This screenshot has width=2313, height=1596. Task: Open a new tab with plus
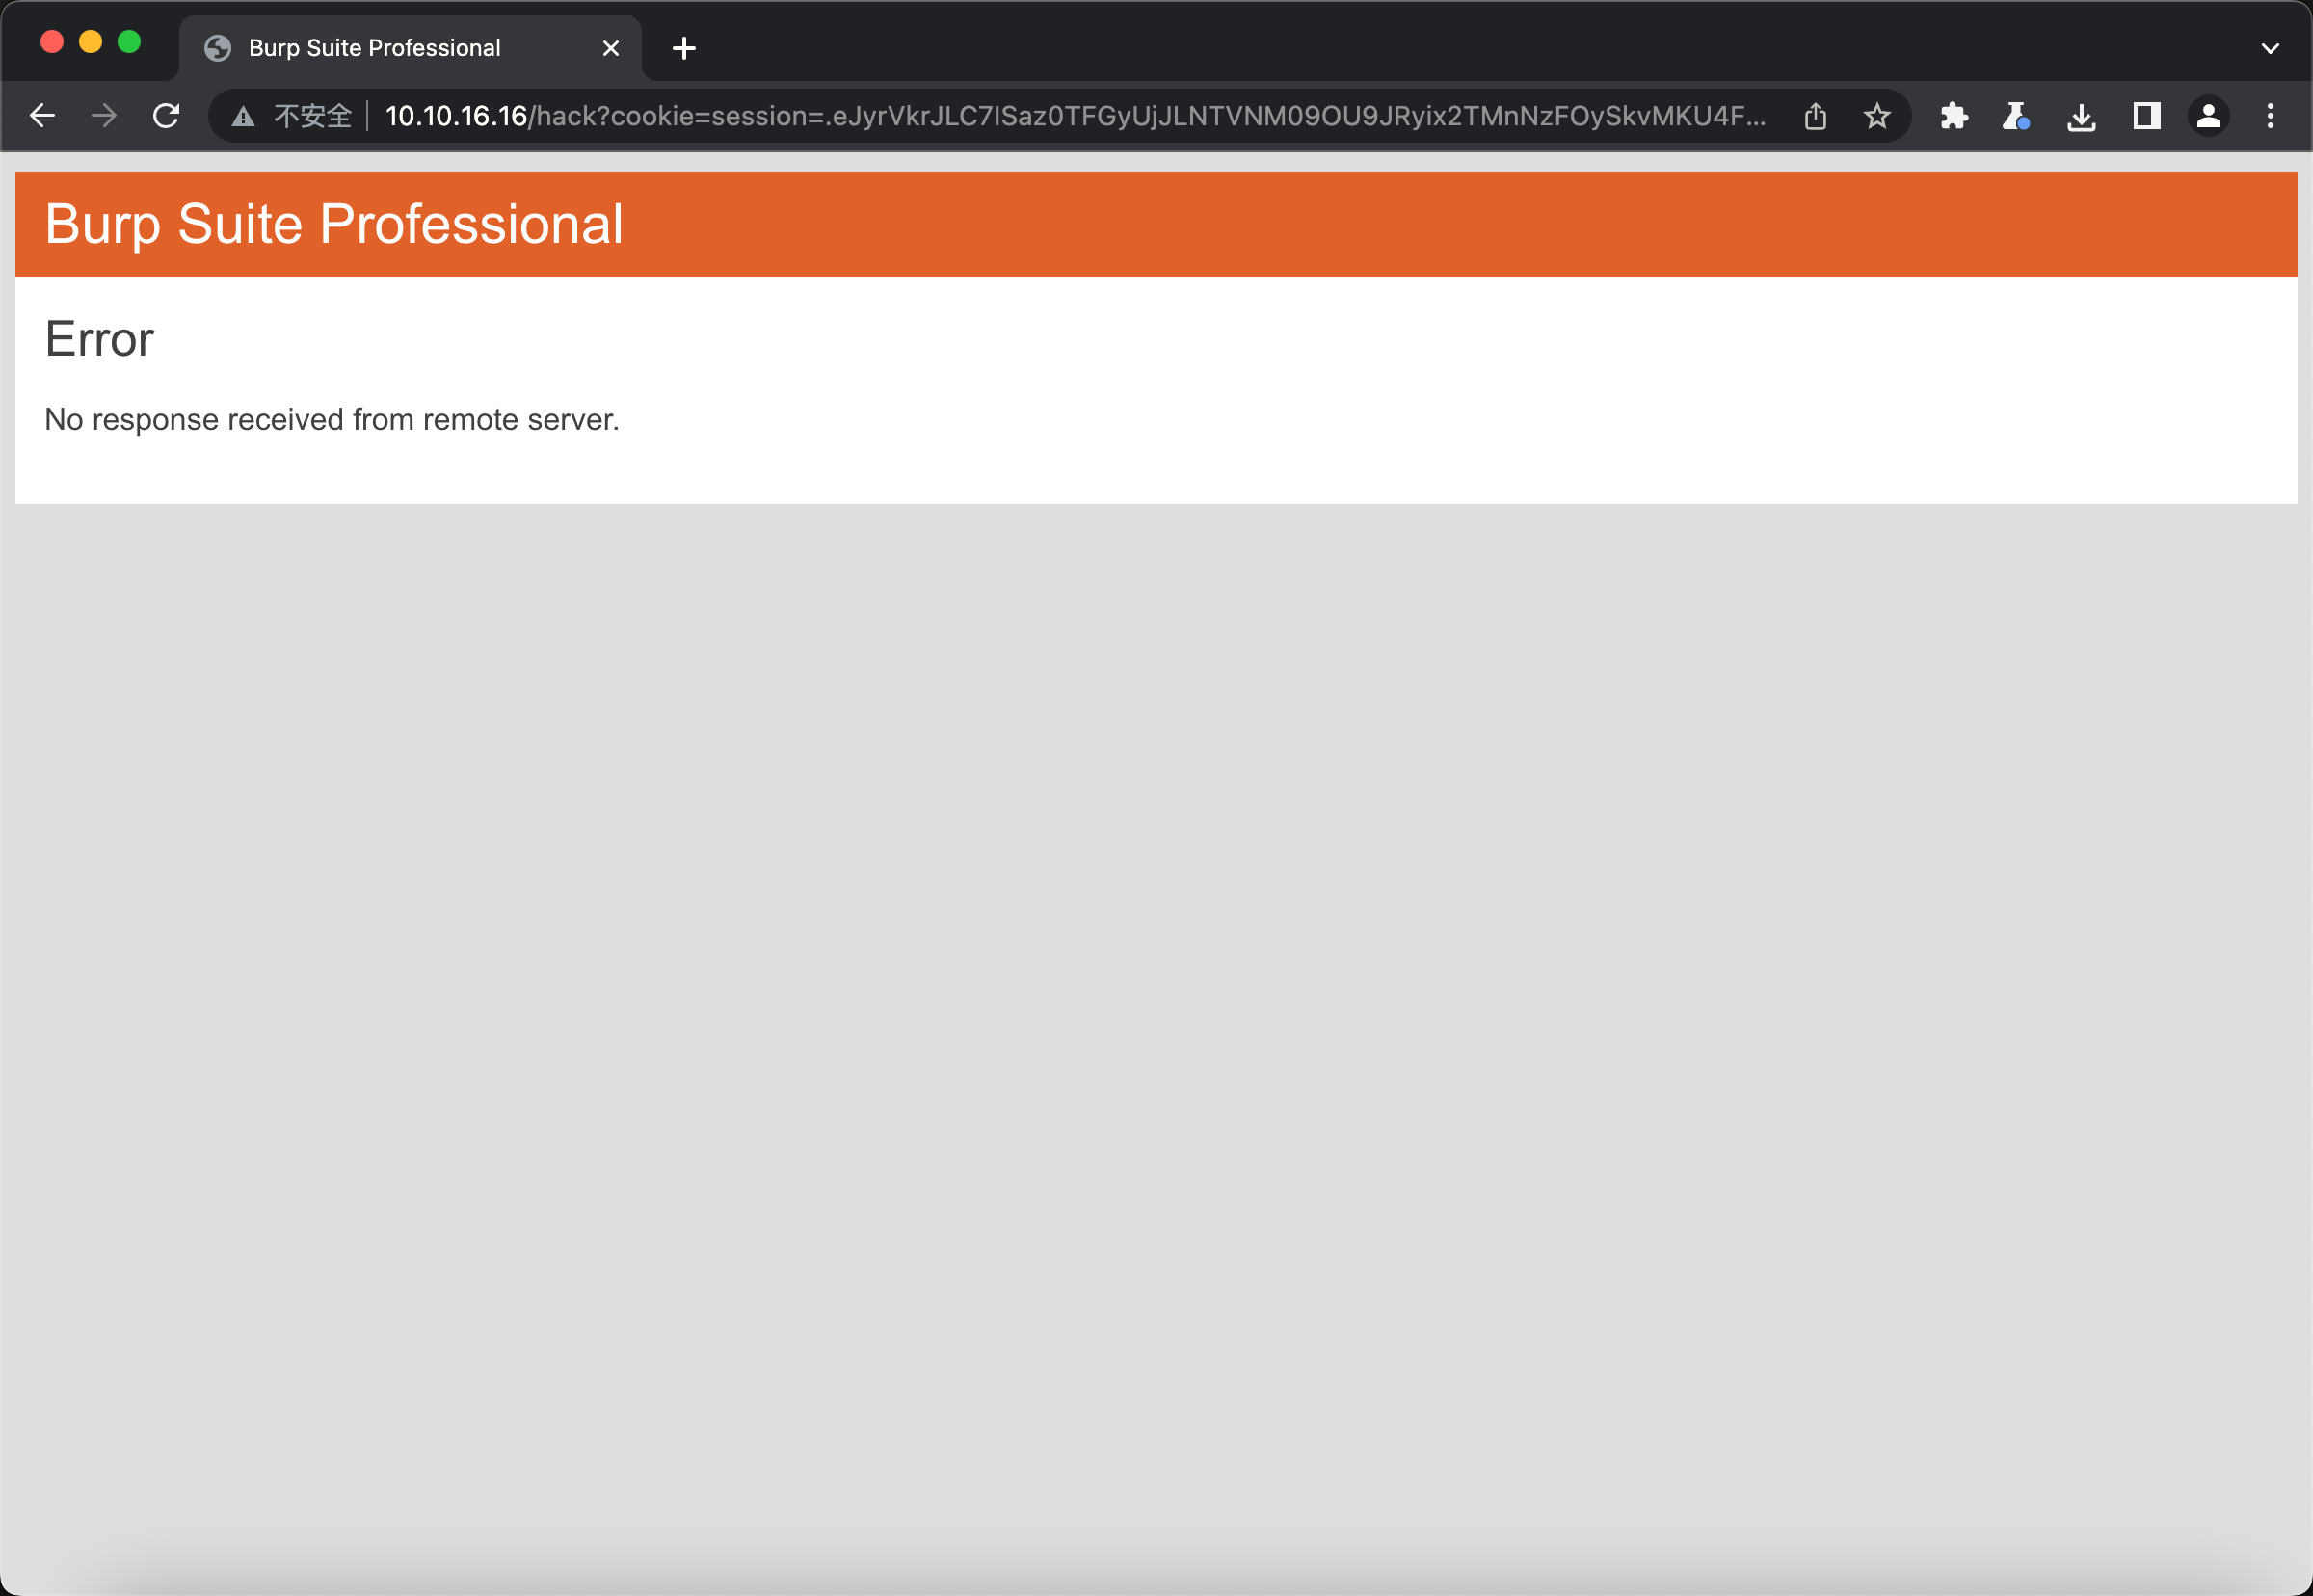pos(684,48)
